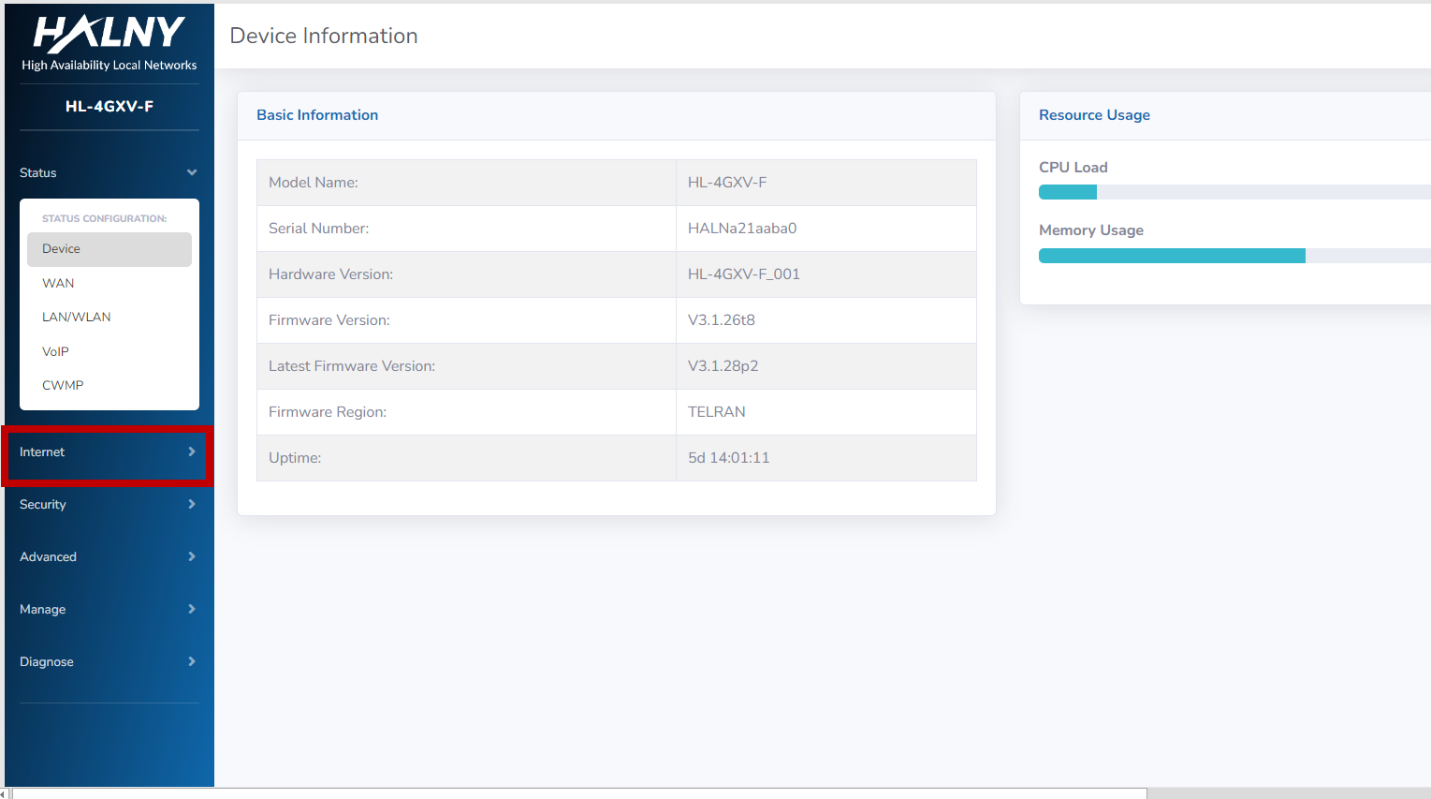Open the VoIP status page
The height and width of the screenshot is (799, 1431).
click(109, 351)
